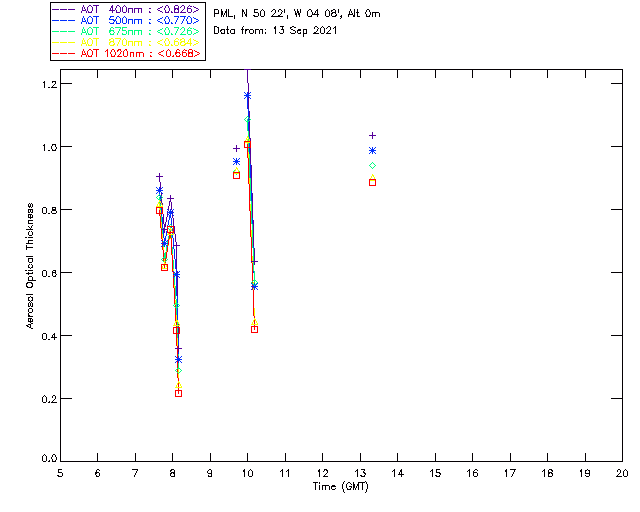The image size is (640, 512).
Task: Click the 'Aerosol Optical Thickness' axis label
Action: click(x=30, y=266)
